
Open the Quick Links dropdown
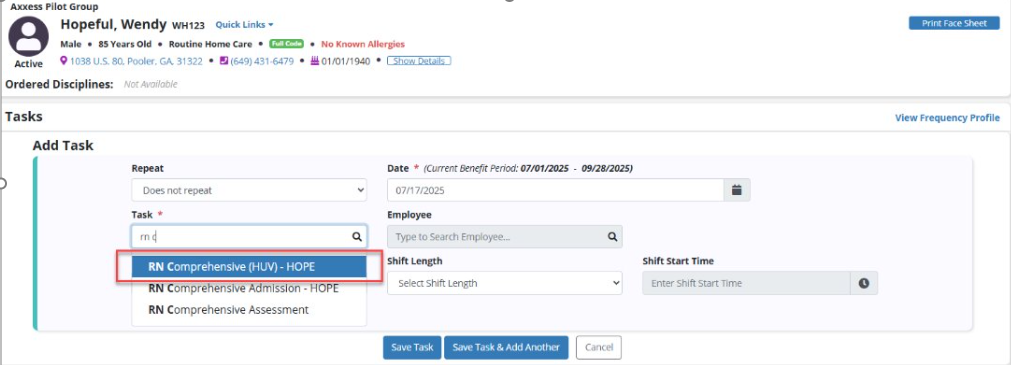tap(244, 25)
